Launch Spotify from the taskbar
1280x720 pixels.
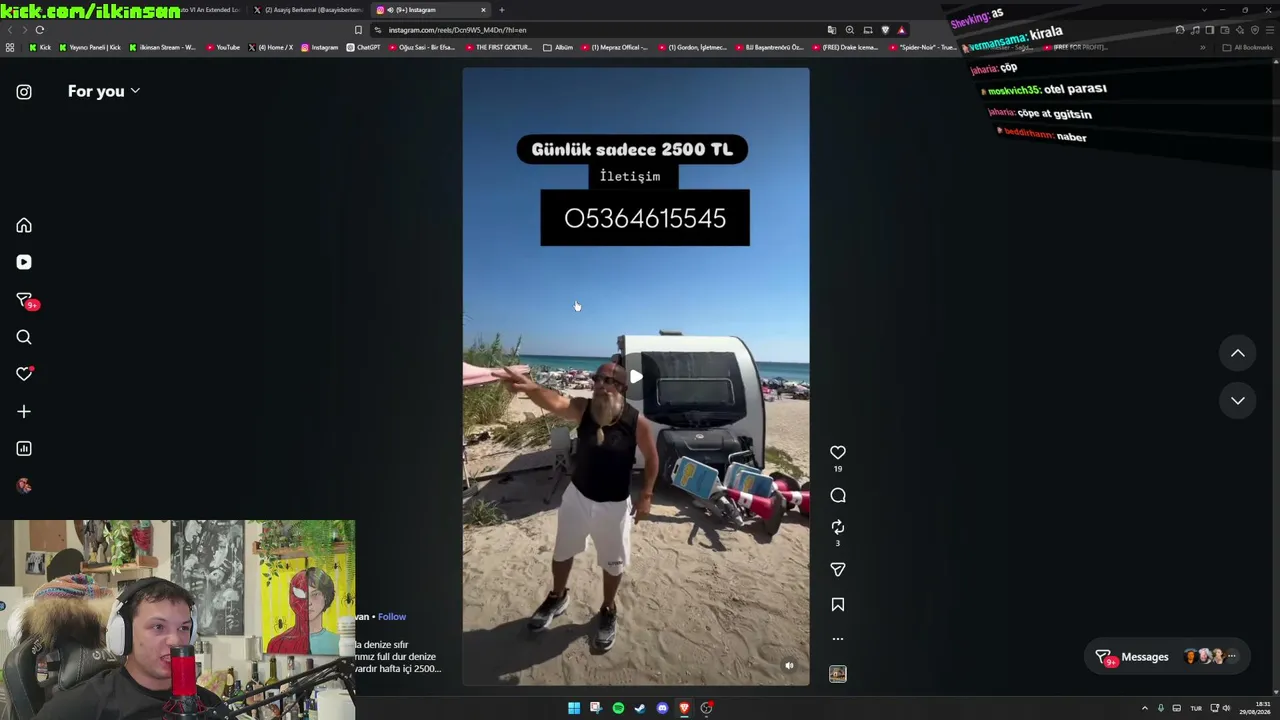click(x=618, y=708)
